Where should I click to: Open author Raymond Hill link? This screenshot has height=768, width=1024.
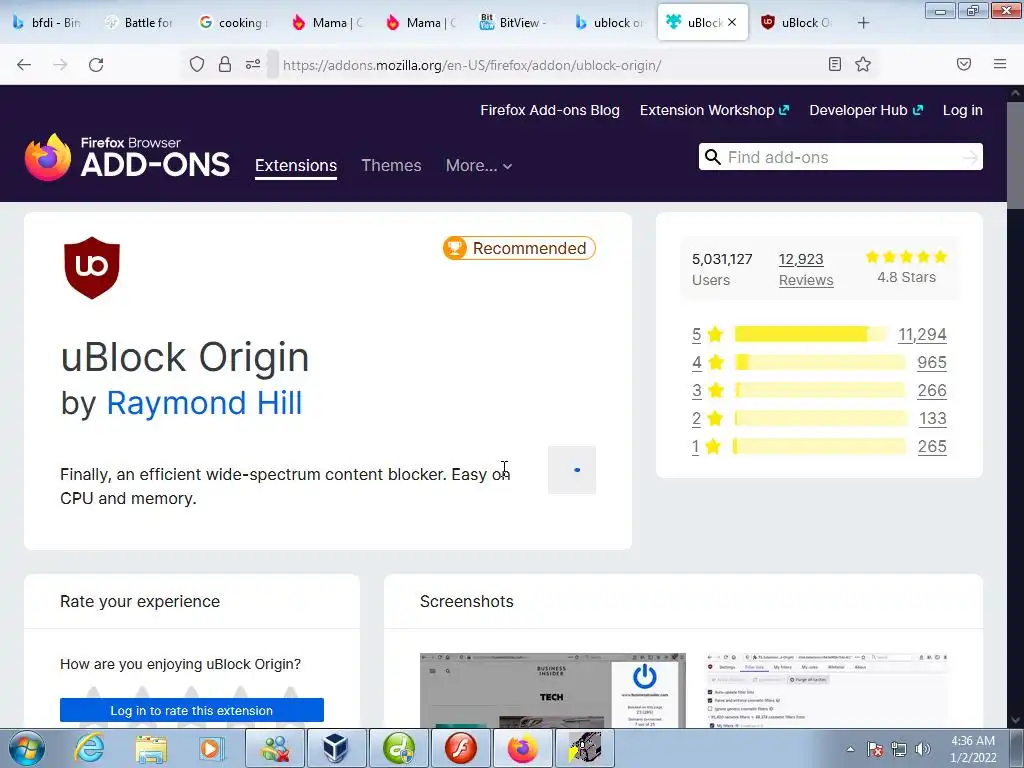(x=204, y=403)
